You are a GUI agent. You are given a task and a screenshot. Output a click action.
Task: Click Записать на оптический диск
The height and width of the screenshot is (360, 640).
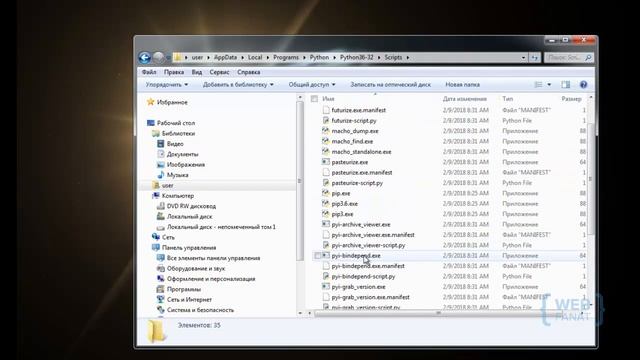click(391, 84)
